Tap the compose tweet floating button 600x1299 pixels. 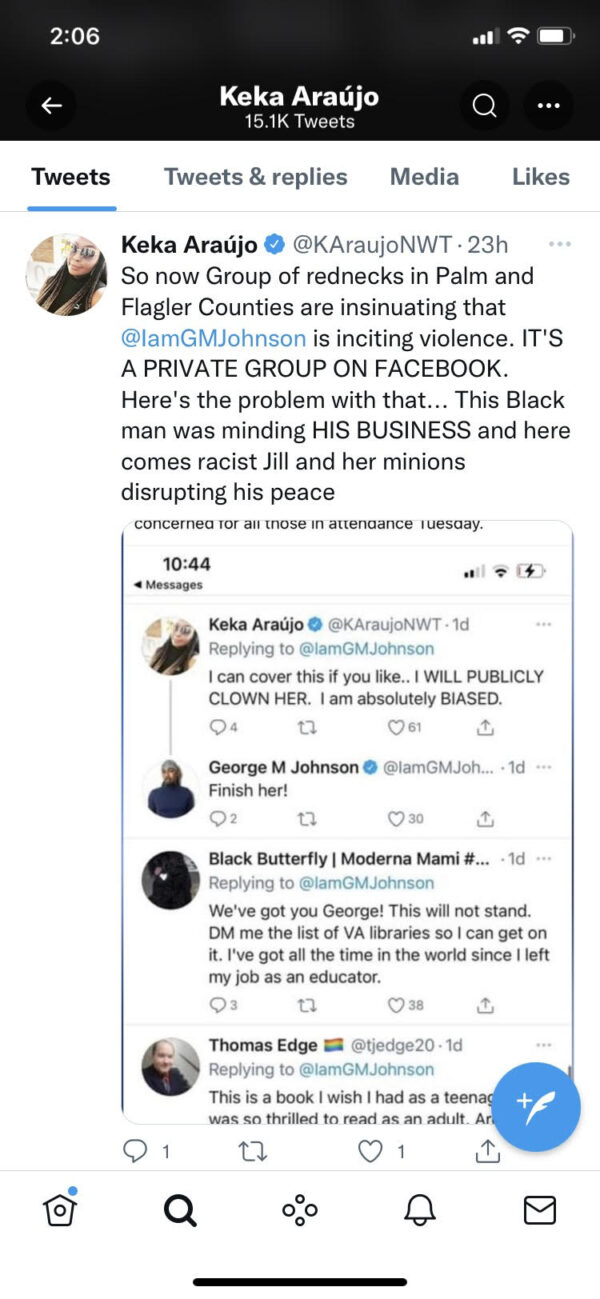(536, 1107)
